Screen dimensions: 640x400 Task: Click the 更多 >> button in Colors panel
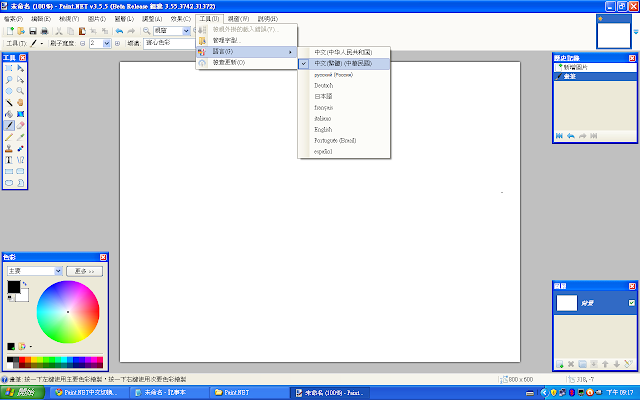point(84,271)
